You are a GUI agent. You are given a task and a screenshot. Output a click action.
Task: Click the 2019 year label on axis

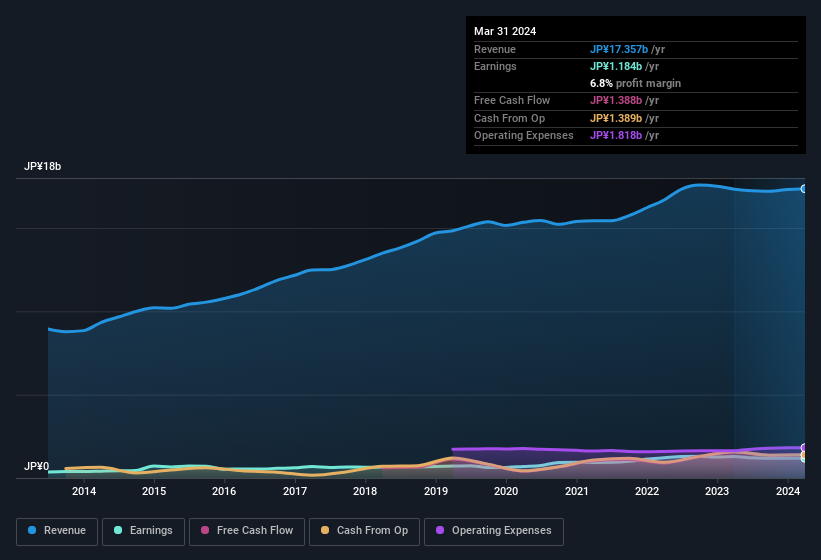click(x=436, y=491)
